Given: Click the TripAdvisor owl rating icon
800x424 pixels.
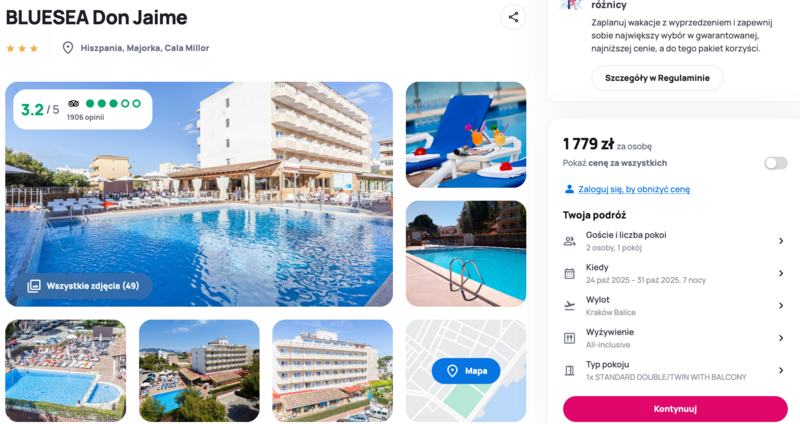Looking at the screenshot, I should 73,104.
